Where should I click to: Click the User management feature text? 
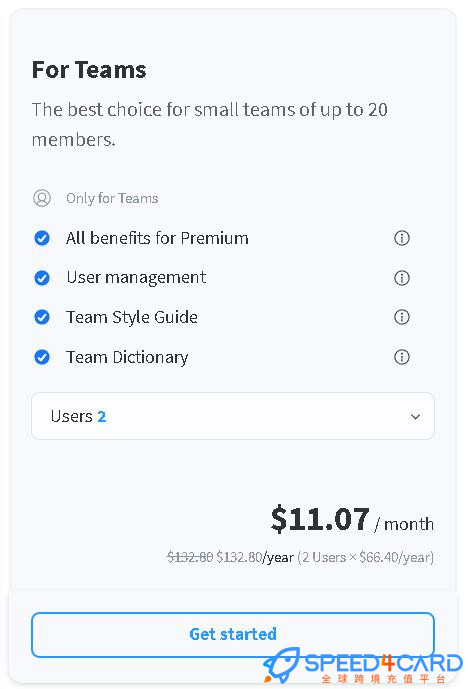pyautogui.click(x=136, y=278)
